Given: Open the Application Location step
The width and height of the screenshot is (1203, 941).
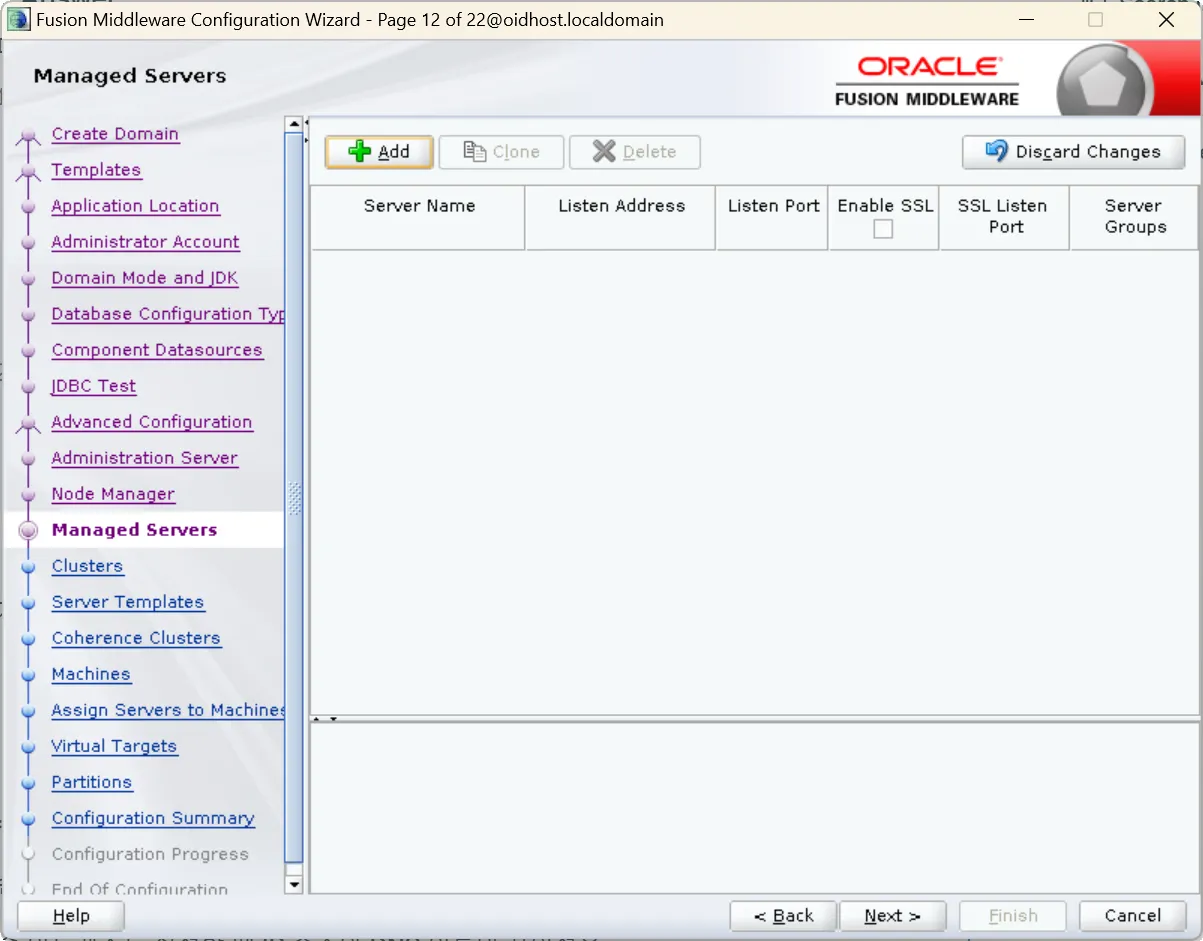Looking at the screenshot, I should pos(135,206).
